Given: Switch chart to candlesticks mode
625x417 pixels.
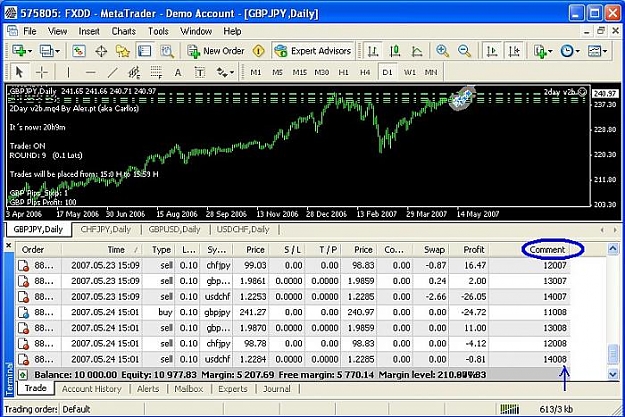Looking at the screenshot, I should 395,51.
